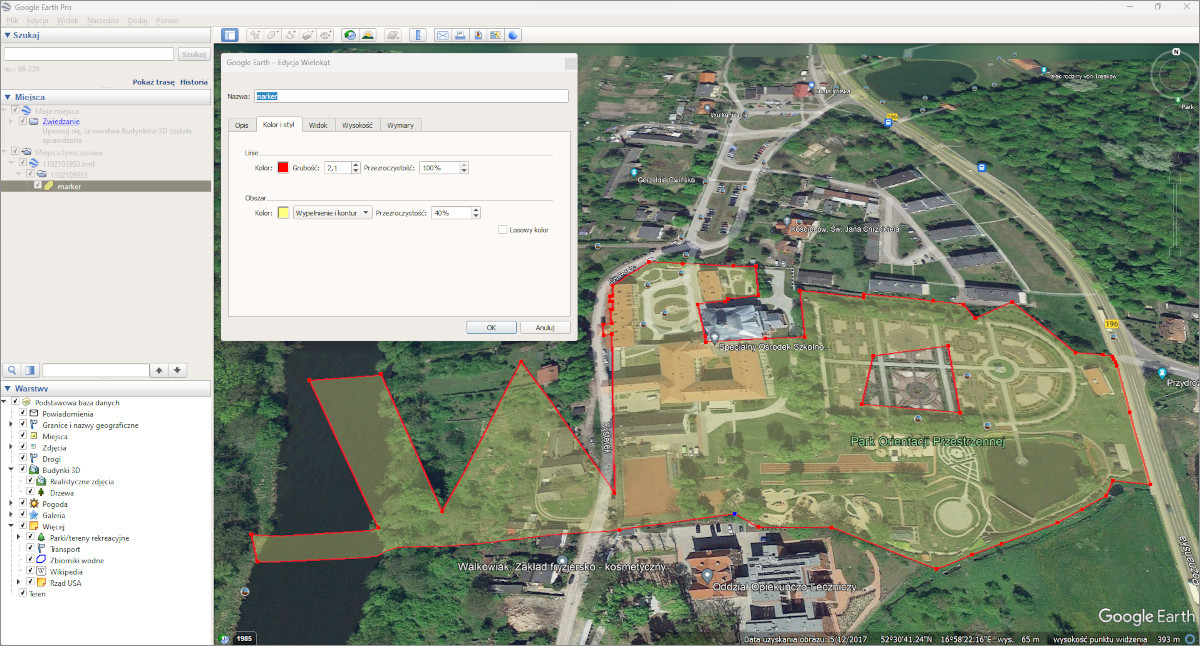Toggle the Pogoda layer checkbox
The image size is (1200, 646).
click(x=23, y=504)
